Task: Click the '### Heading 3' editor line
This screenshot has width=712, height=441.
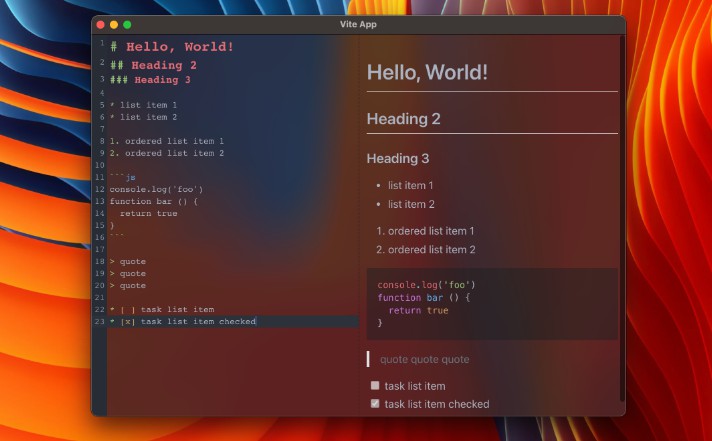Action: coord(150,80)
